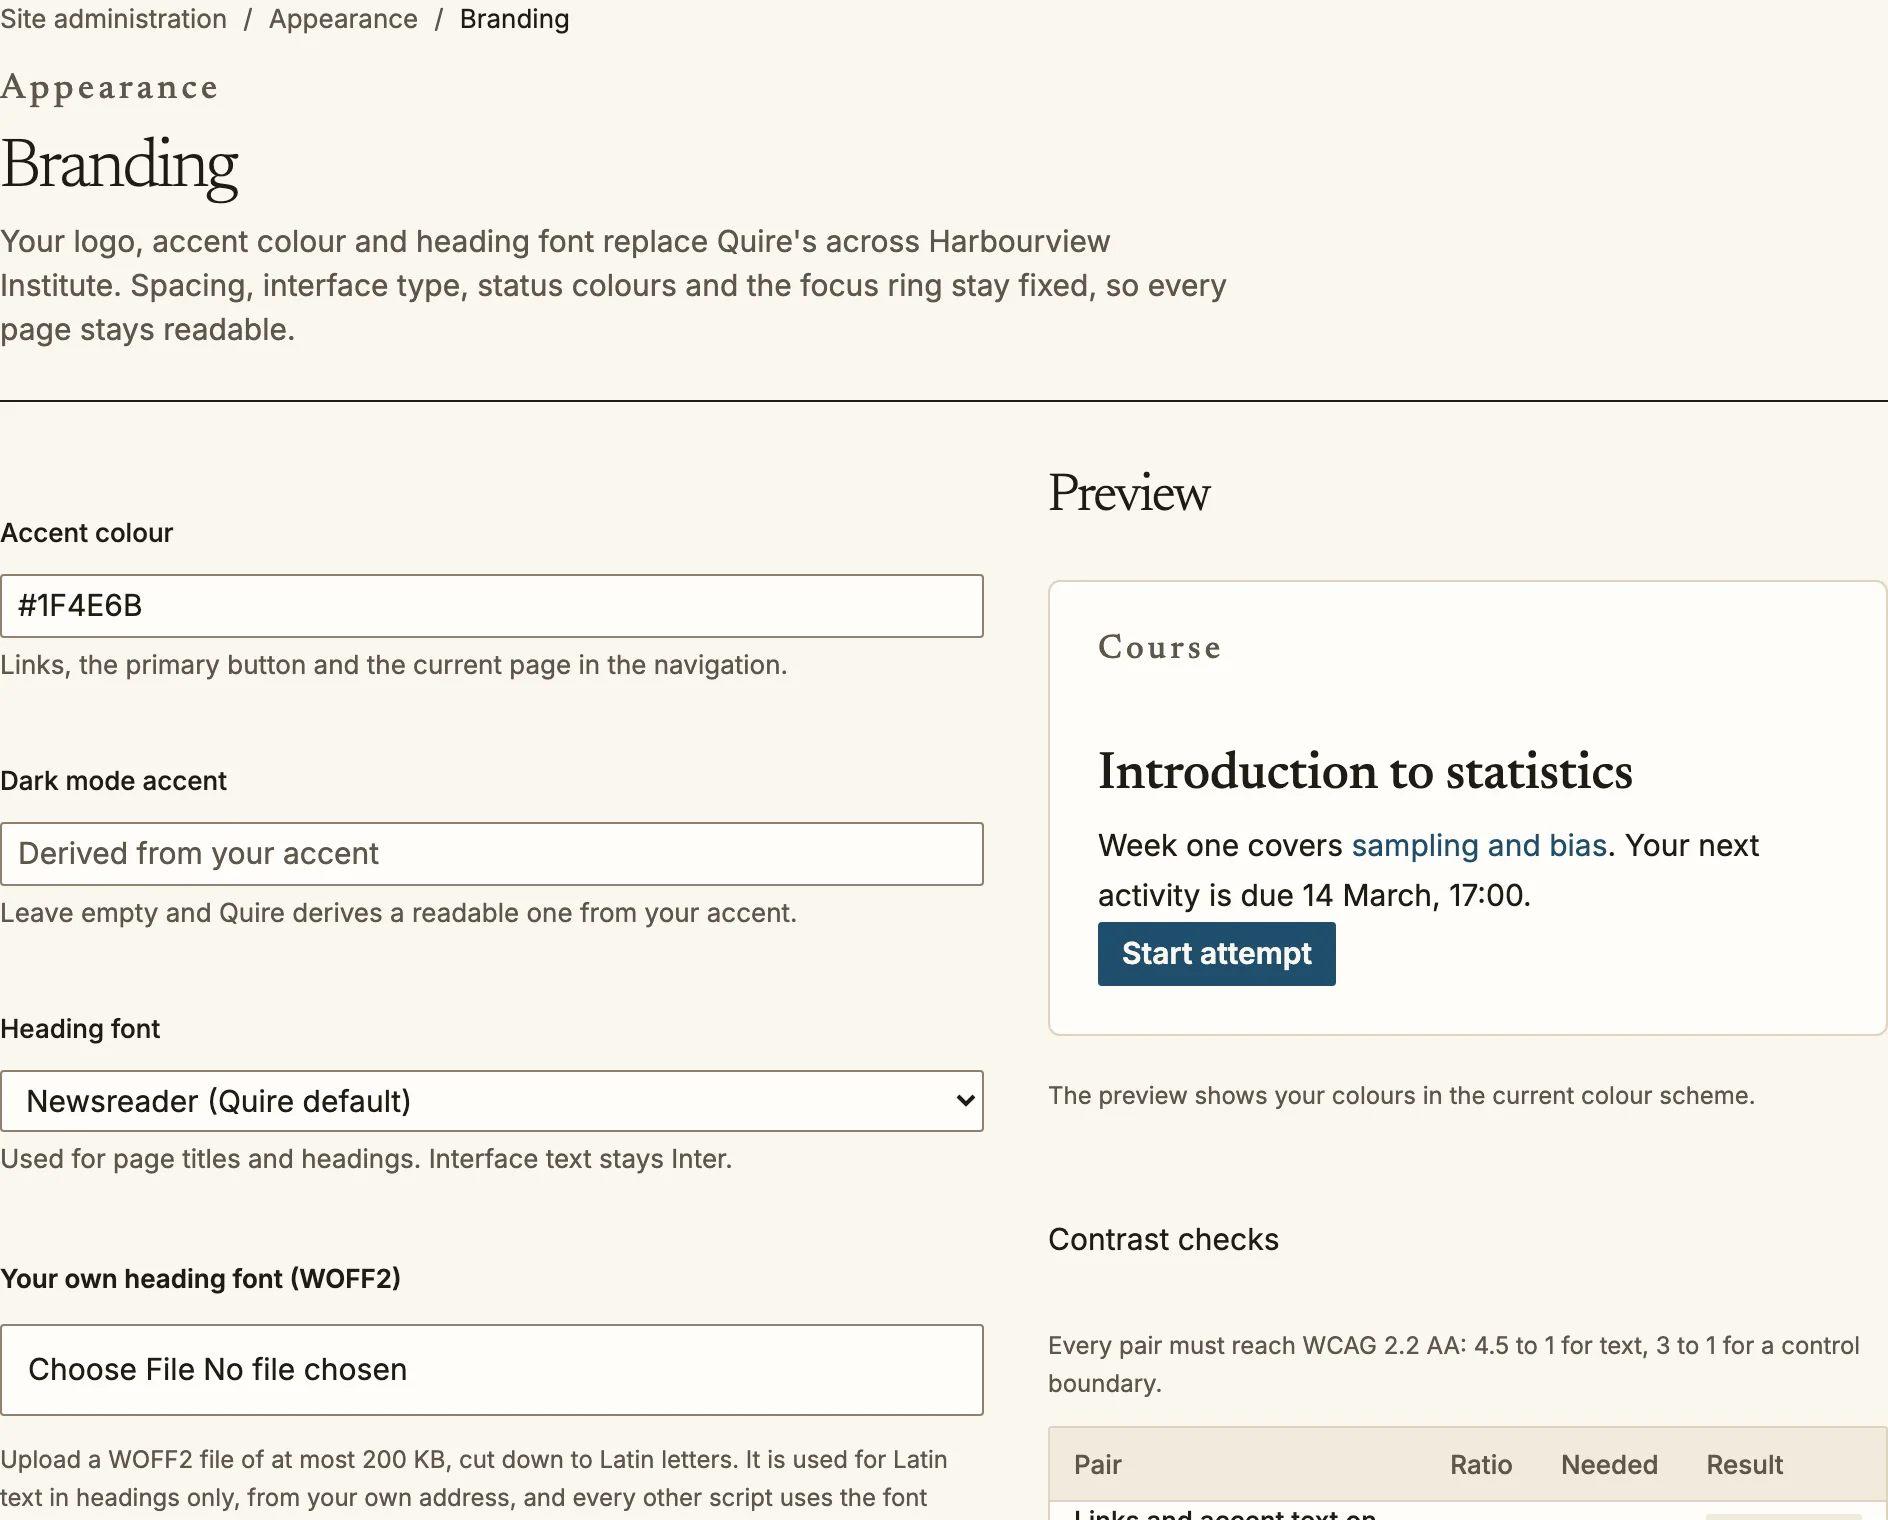The image size is (1888, 1520).
Task: Click the Contrast checks heading
Action: tap(1163, 1240)
